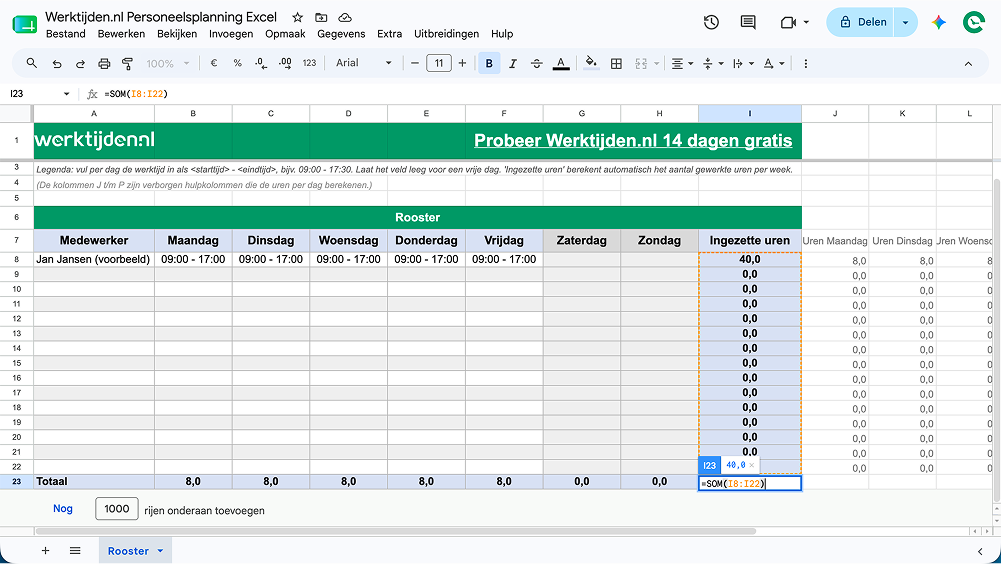Open the Bestand menu
Viewport: 1001px width, 564px height.
[66, 34]
